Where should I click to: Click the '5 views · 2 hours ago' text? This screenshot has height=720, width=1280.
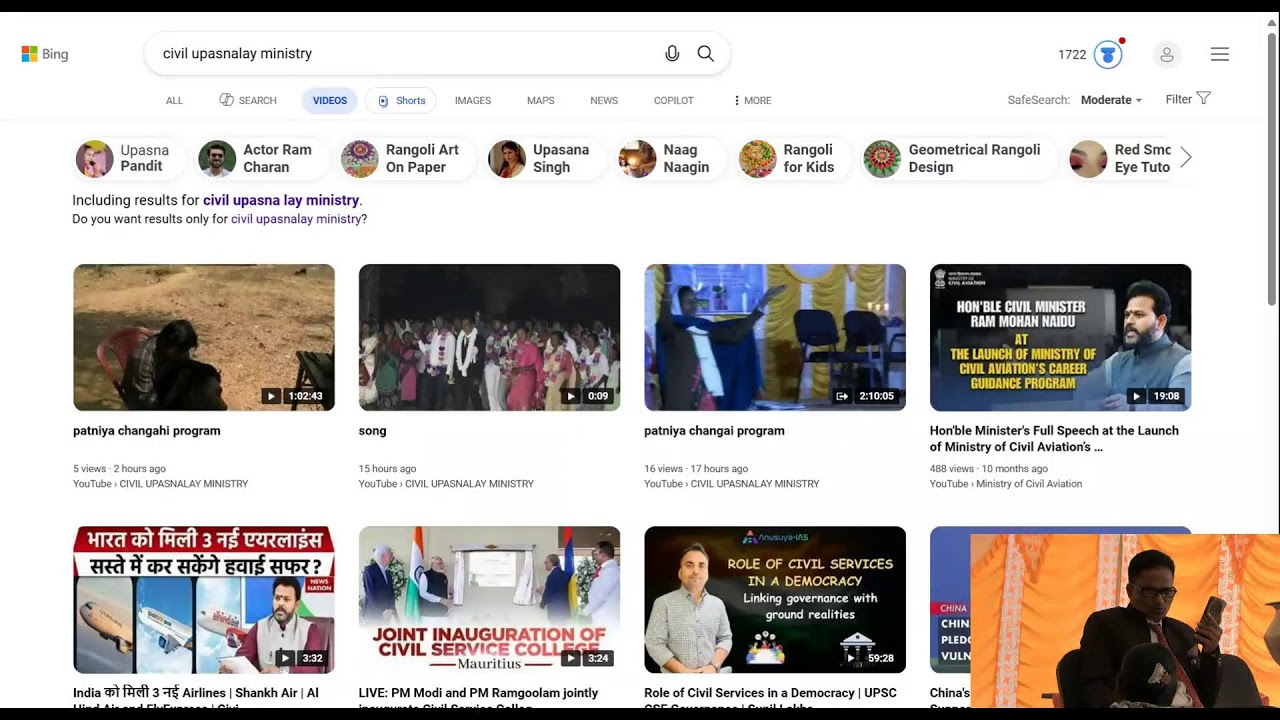119,469
